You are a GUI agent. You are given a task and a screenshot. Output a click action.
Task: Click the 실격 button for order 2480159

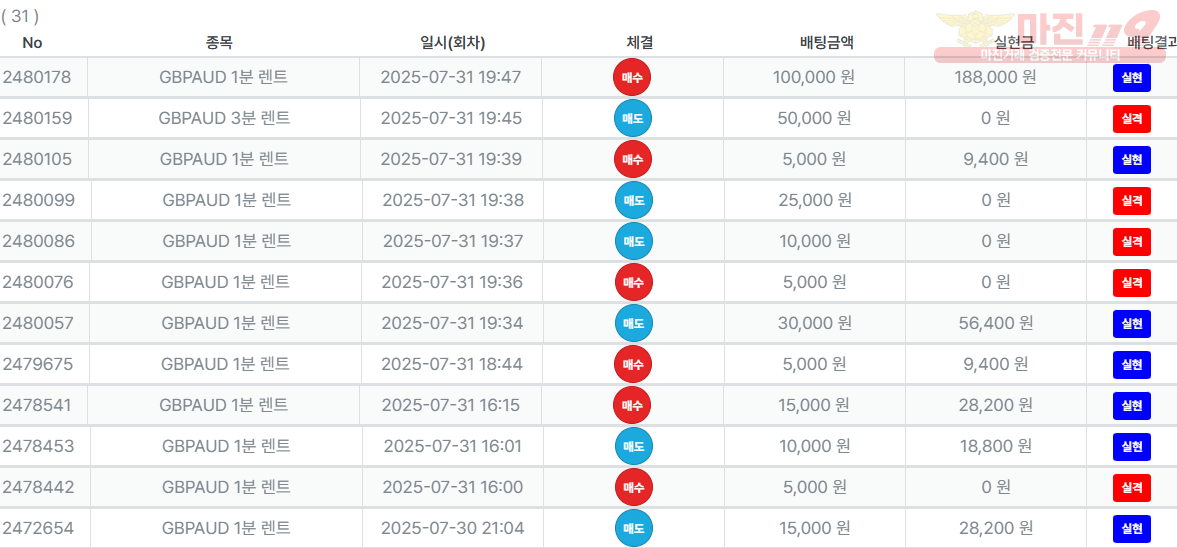(x=1131, y=119)
